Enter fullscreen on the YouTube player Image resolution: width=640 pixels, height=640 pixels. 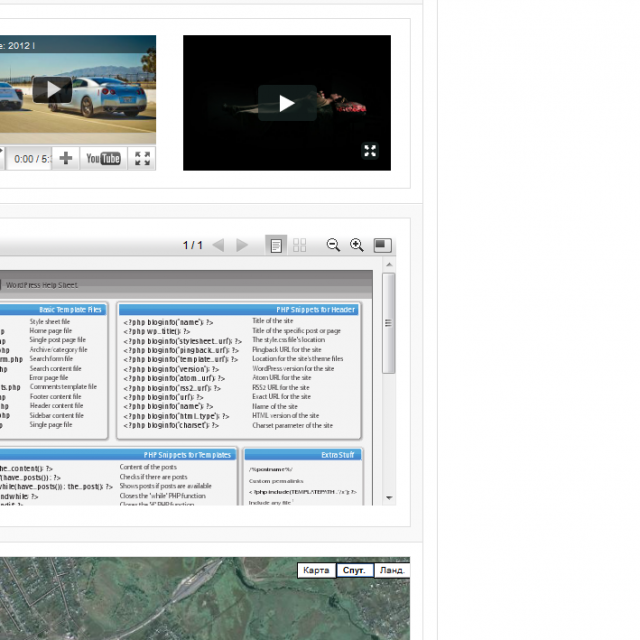tap(143, 158)
